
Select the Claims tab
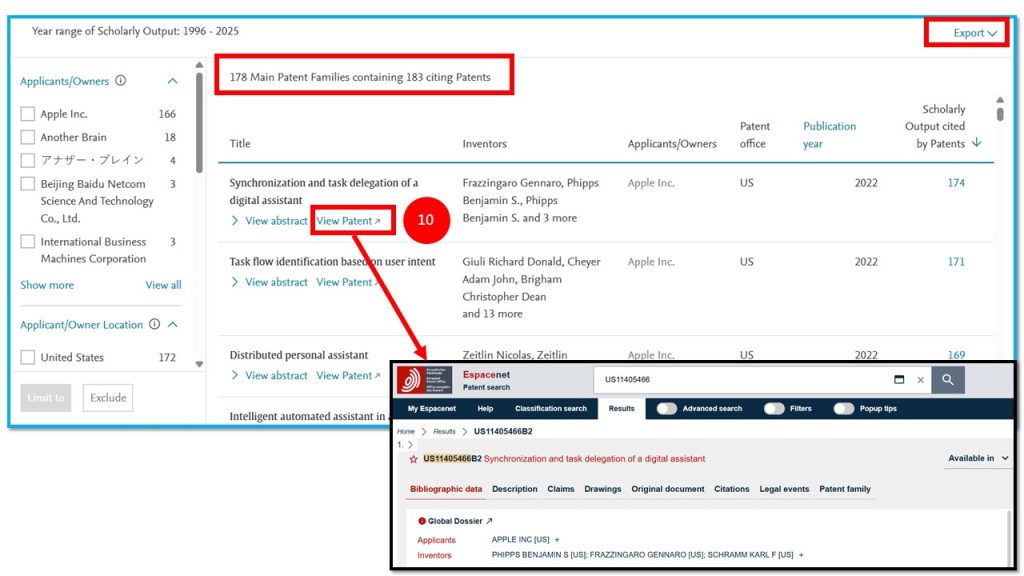point(560,489)
